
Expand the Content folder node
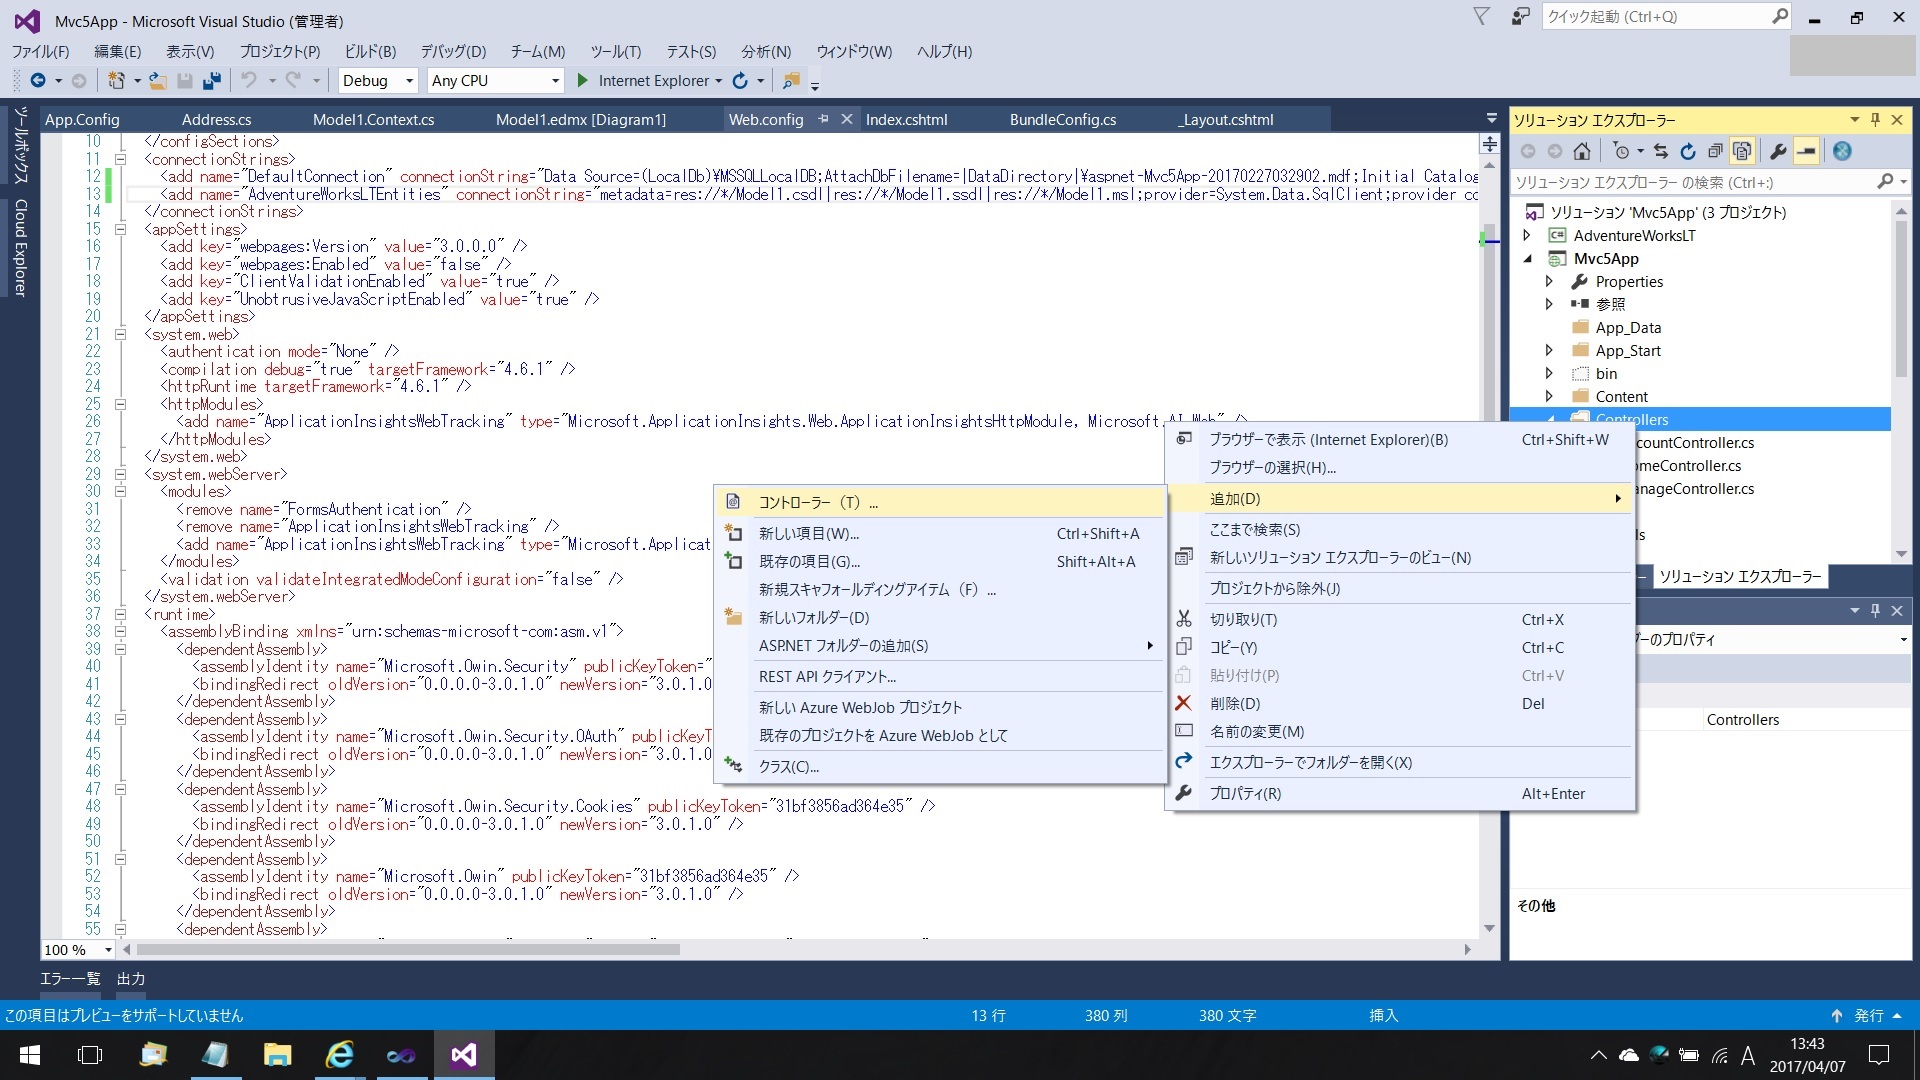1549,396
